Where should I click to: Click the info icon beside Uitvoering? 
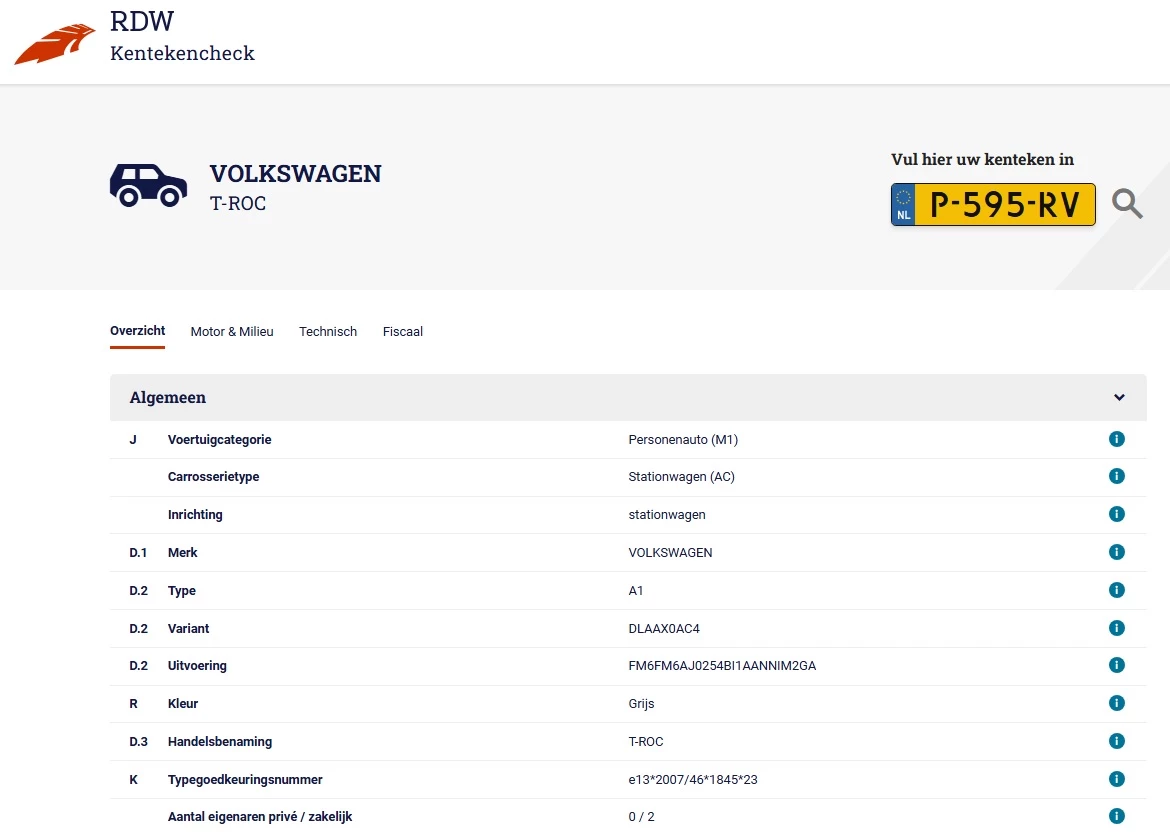point(1117,664)
